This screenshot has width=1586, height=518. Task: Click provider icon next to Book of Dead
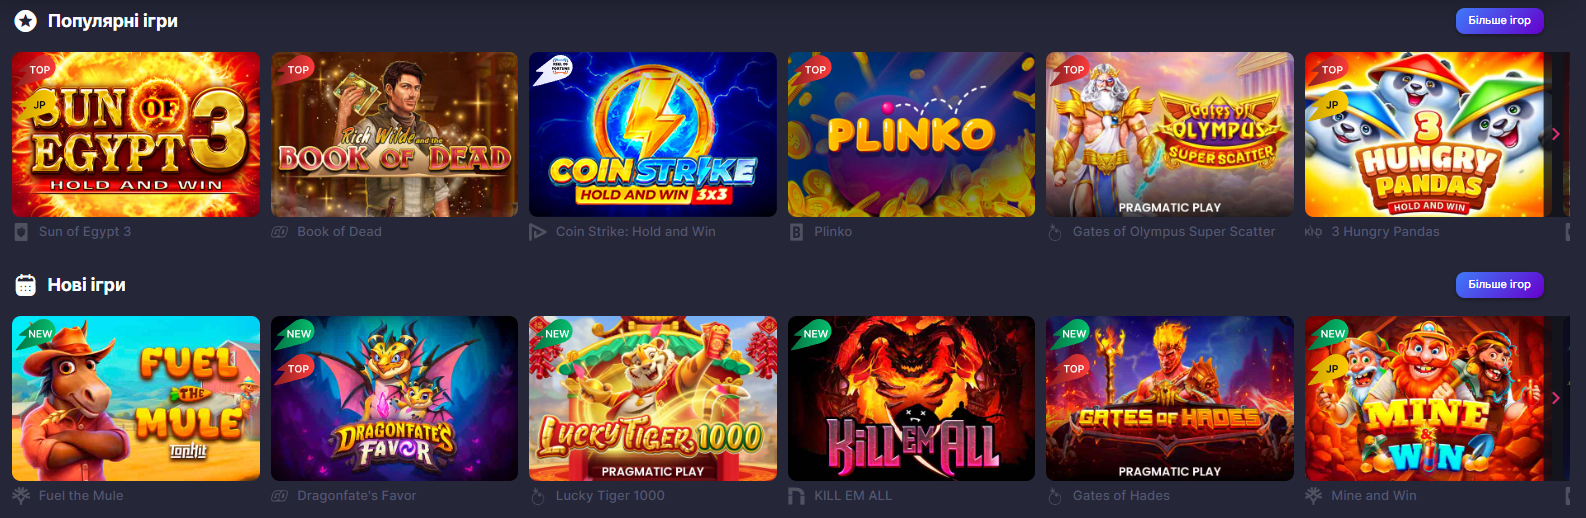point(280,232)
